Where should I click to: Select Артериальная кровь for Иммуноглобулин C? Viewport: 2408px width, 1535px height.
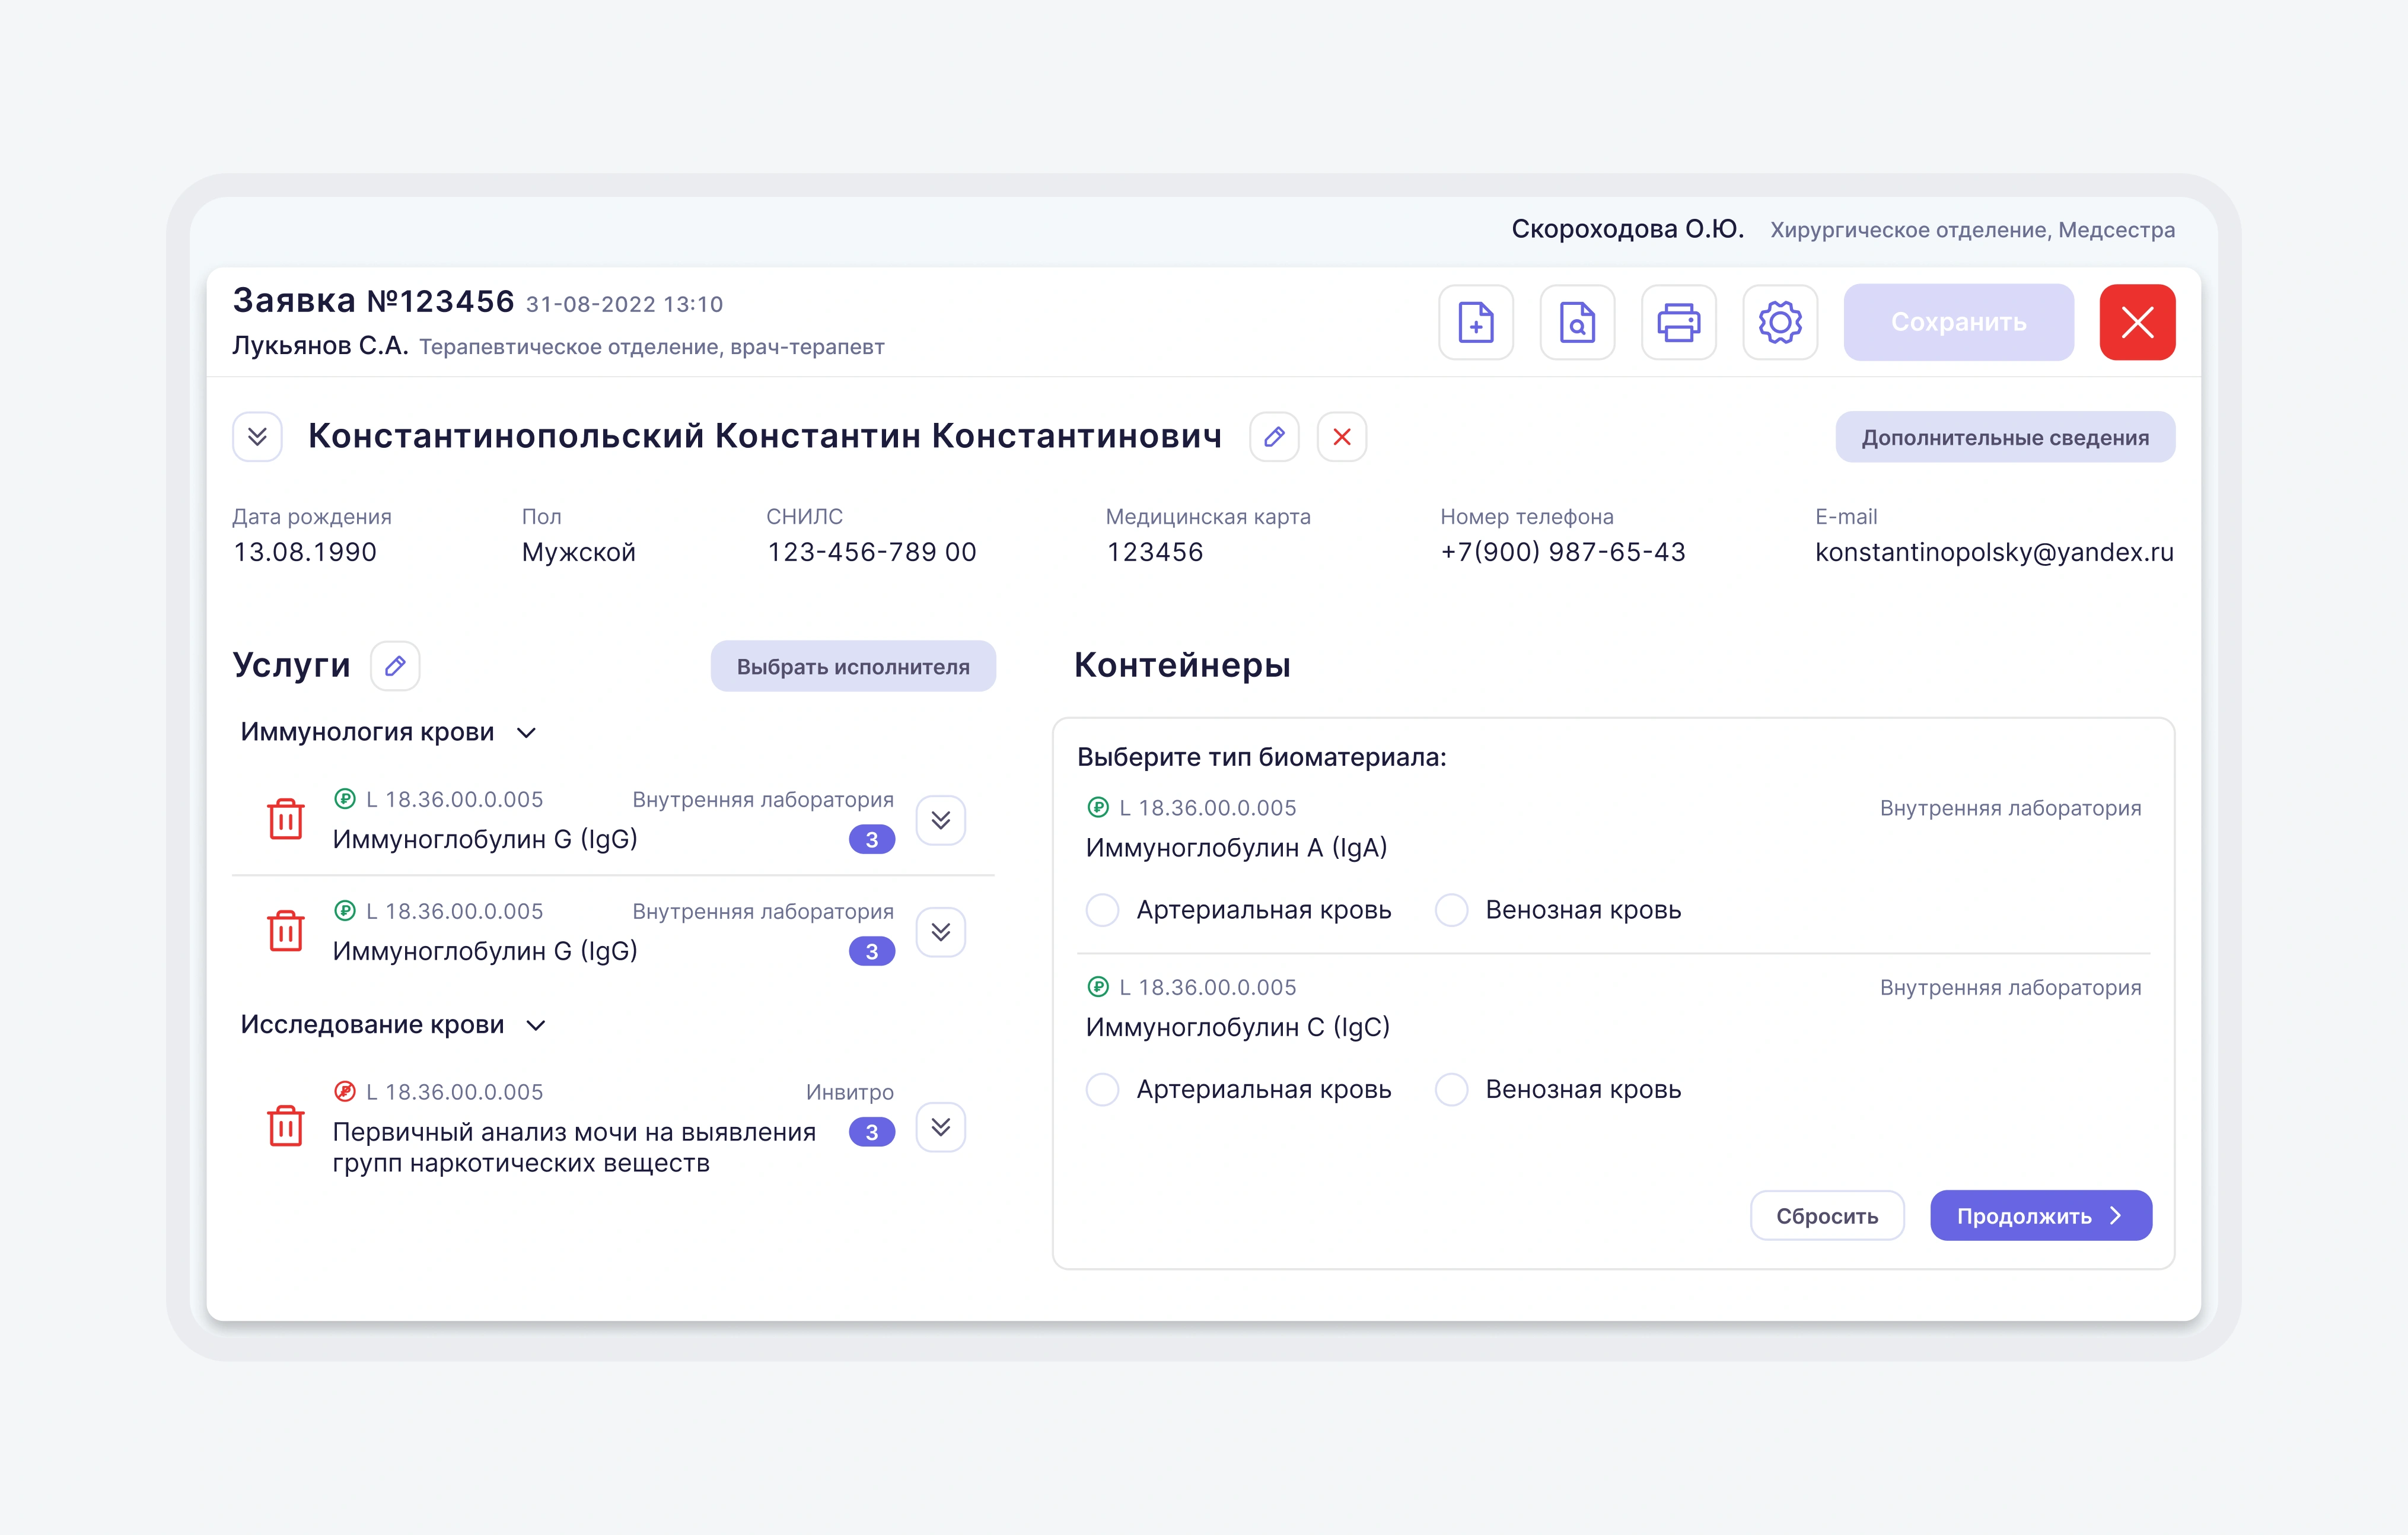pos(1103,1089)
